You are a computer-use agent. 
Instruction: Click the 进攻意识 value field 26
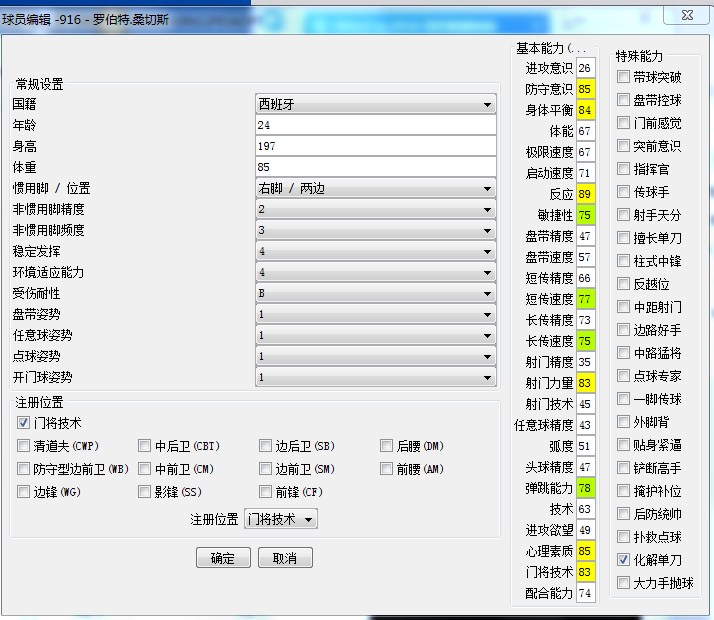pos(586,68)
